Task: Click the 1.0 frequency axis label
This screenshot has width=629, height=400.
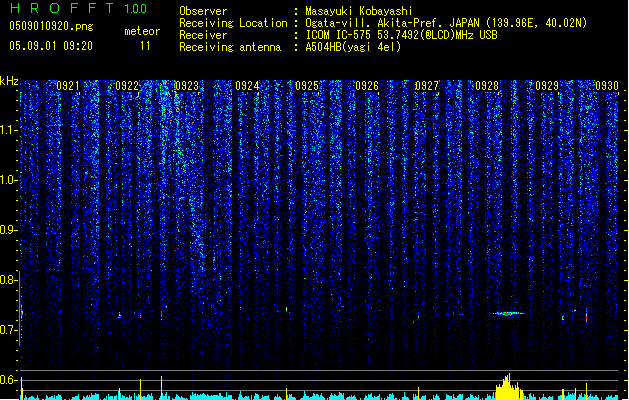Action: click(8, 180)
